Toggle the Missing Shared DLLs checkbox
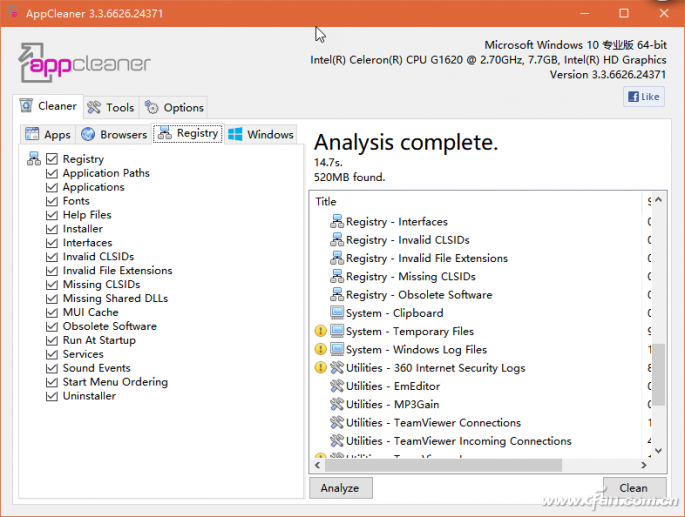This screenshot has height=517, width=685. point(52,298)
